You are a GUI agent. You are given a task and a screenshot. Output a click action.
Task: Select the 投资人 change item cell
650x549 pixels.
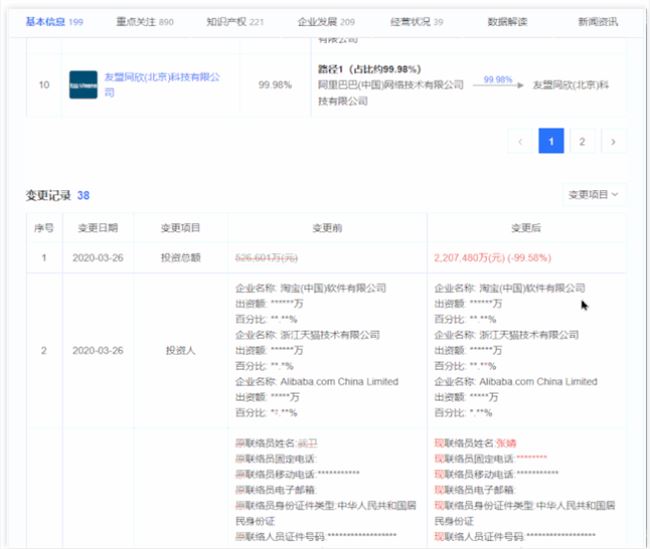coord(180,350)
